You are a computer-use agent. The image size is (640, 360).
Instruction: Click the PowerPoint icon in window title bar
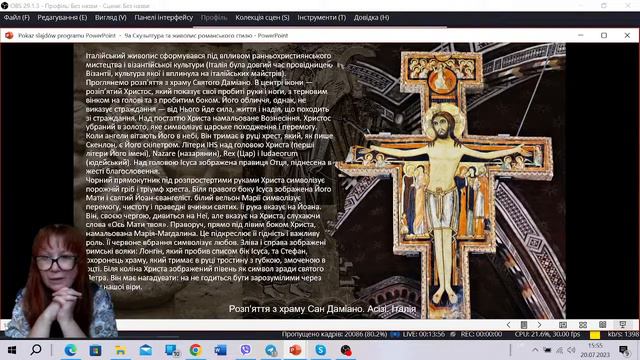click(x=9, y=36)
